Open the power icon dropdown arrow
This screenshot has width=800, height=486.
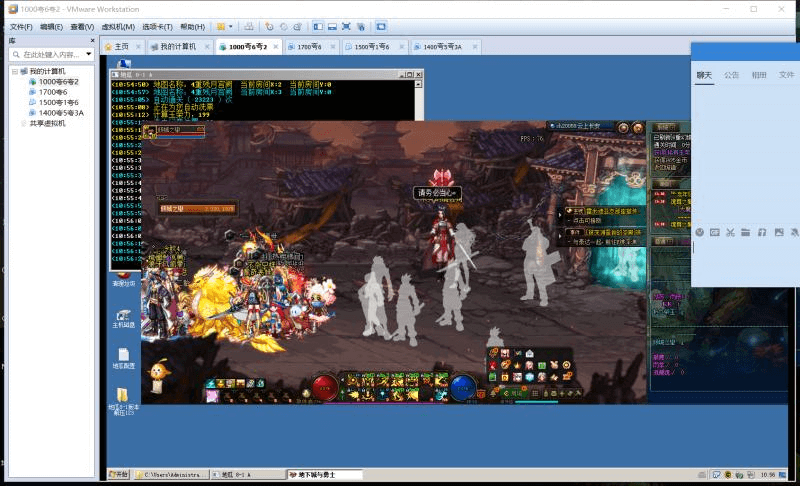[x=231, y=27]
